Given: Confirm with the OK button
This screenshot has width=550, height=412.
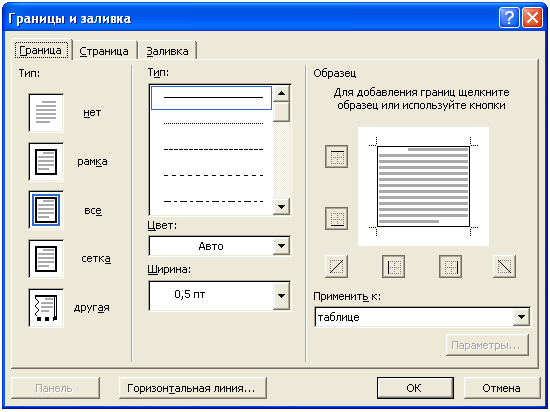Looking at the screenshot, I should (x=415, y=388).
